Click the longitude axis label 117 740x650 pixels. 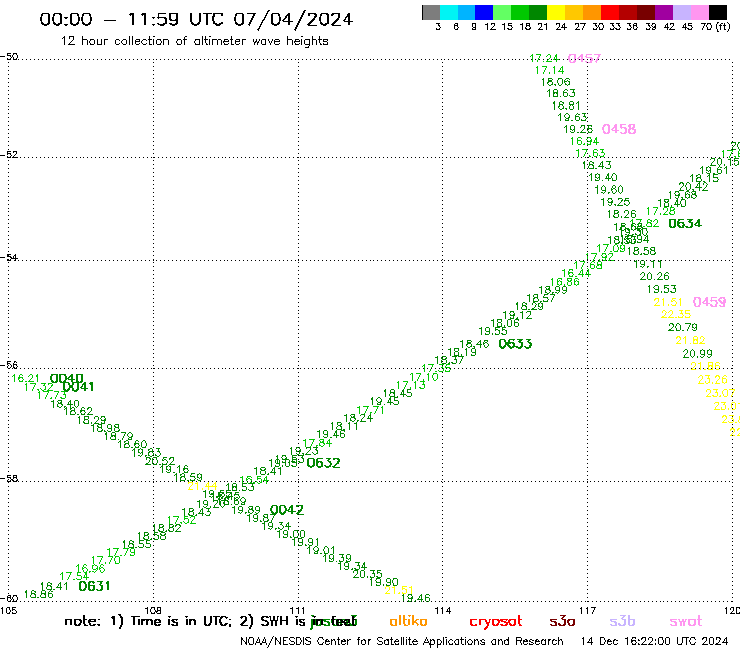588,611
